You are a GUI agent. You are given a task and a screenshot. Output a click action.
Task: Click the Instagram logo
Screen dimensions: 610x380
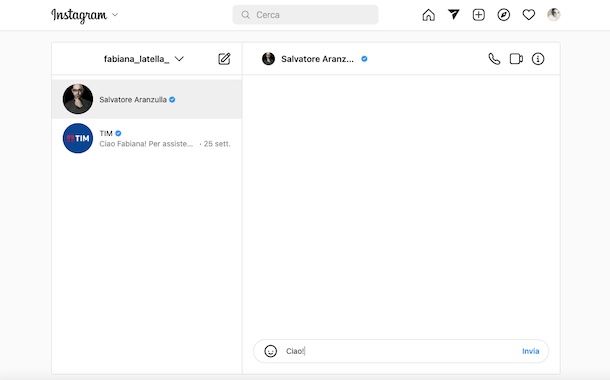tap(79, 15)
